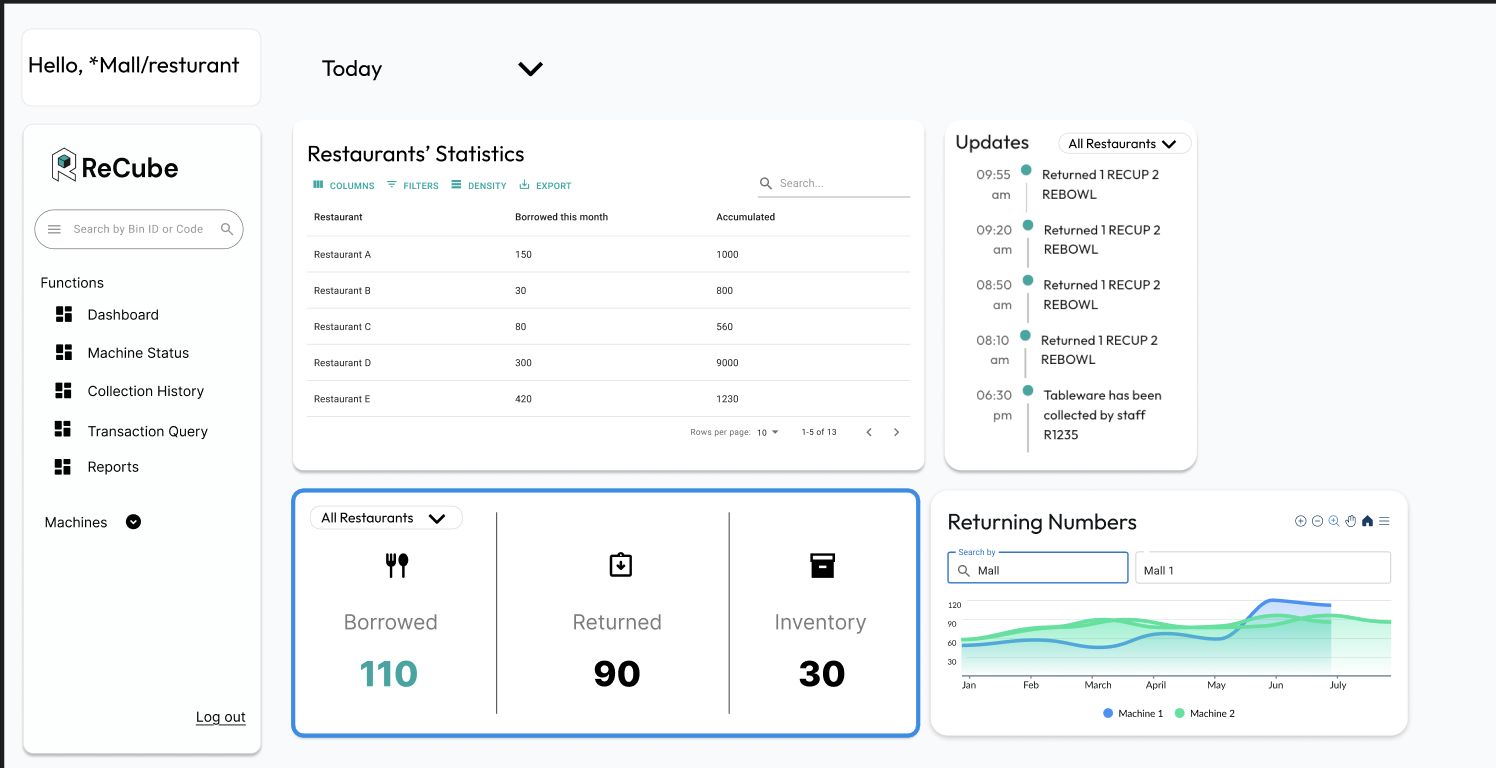Click the magnifier in Bin ID search box
Screen dimensions: 1496x768
(227, 229)
